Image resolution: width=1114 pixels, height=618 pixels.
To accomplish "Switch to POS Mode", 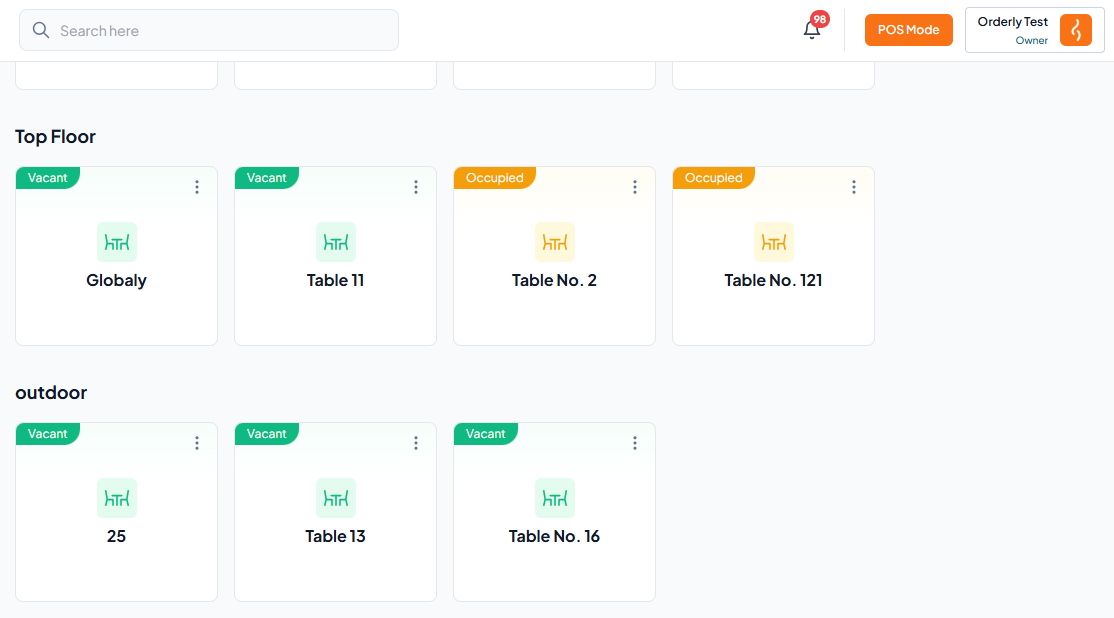I will pos(908,30).
